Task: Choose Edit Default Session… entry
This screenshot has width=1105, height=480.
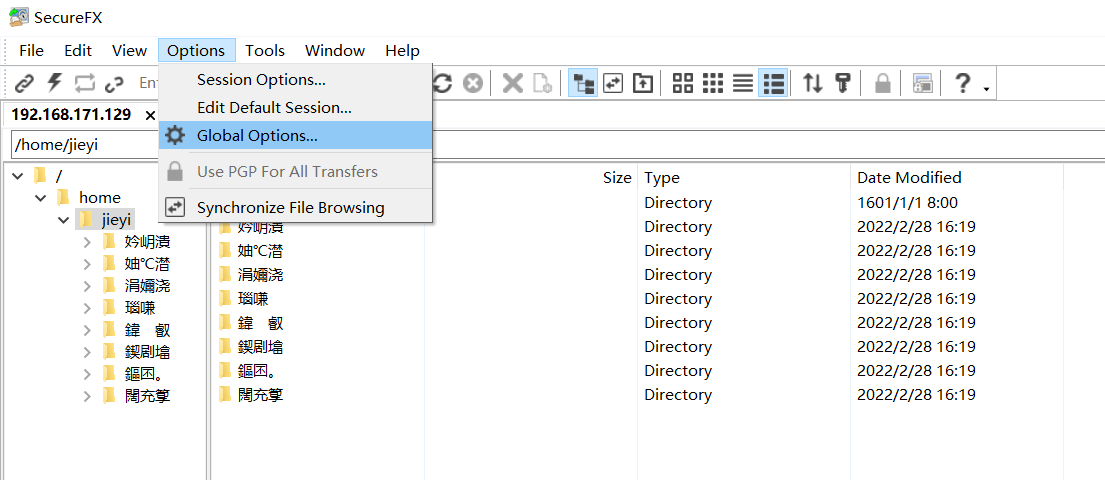Action: pyautogui.click(x=295, y=108)
